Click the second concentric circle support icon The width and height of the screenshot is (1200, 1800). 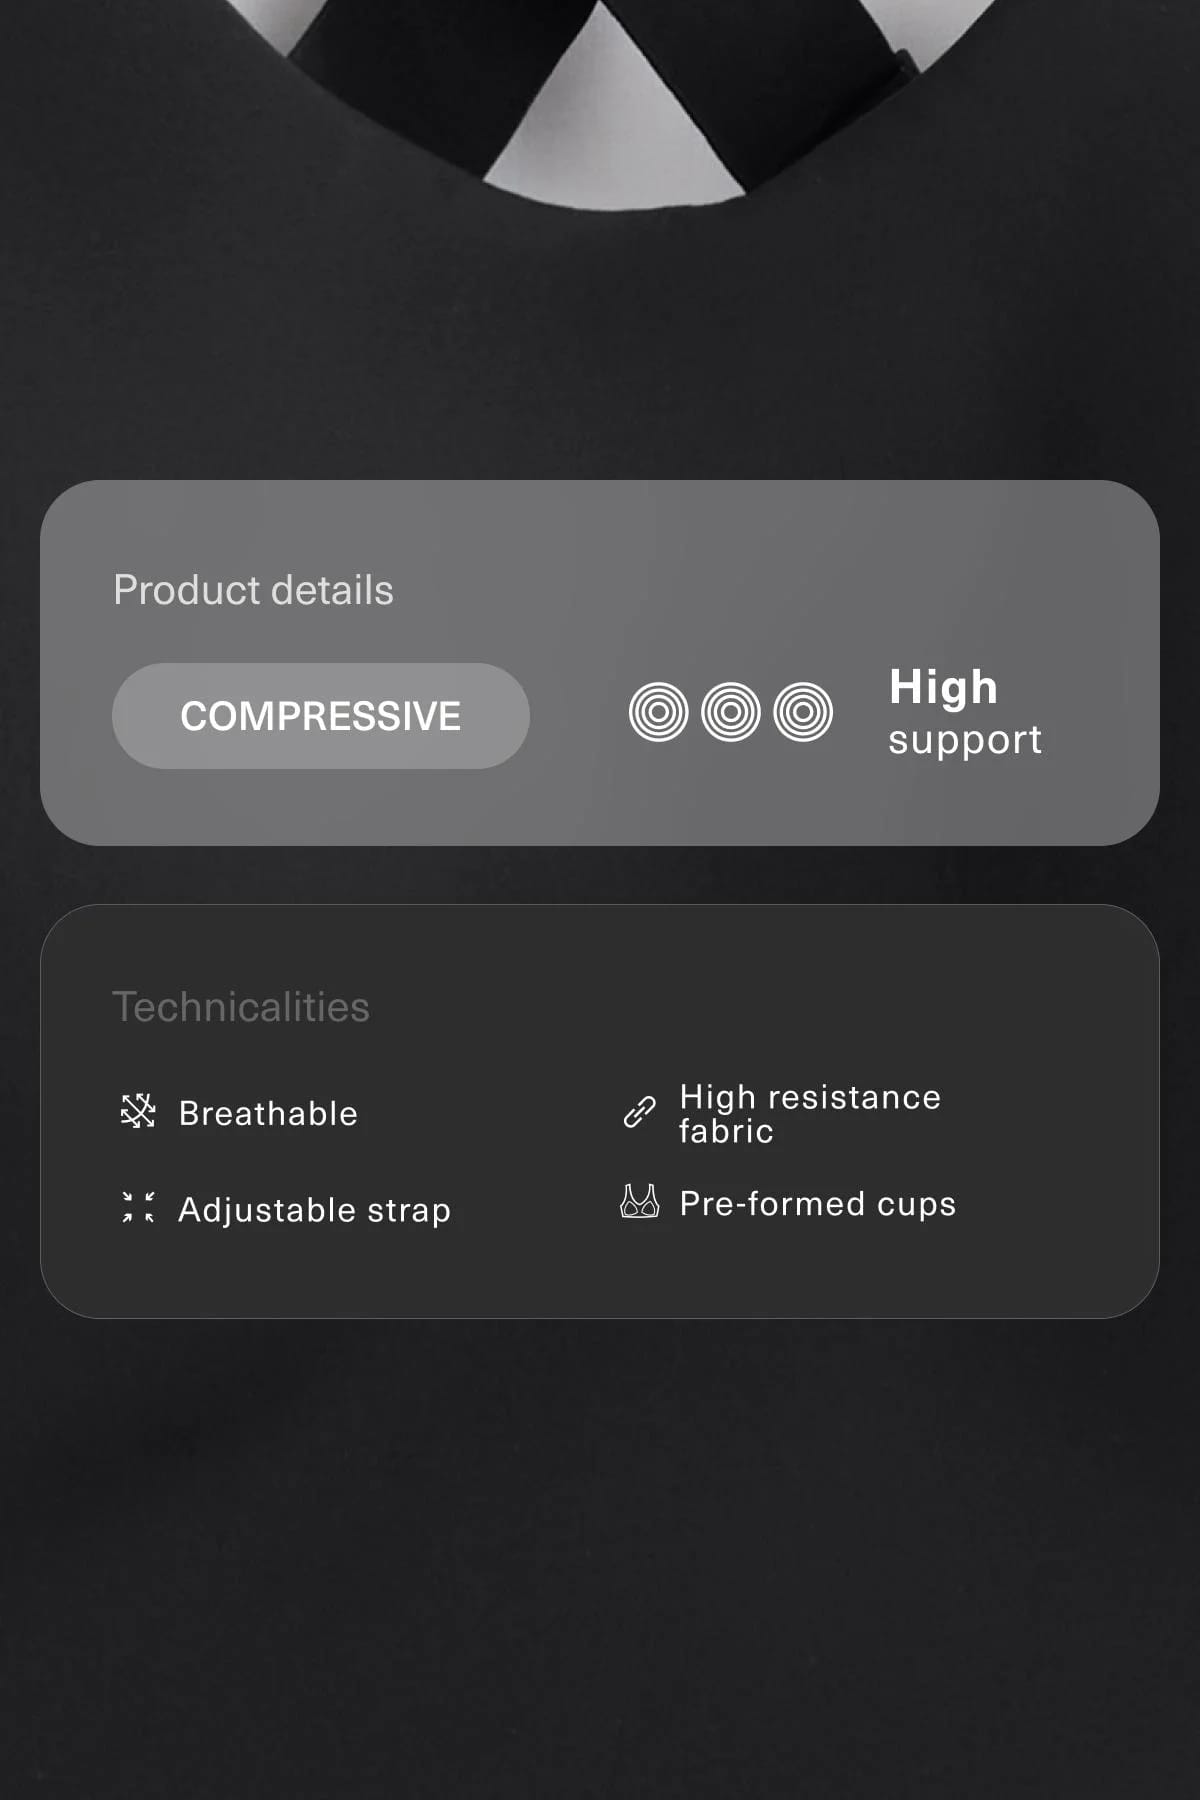[731, 712]
